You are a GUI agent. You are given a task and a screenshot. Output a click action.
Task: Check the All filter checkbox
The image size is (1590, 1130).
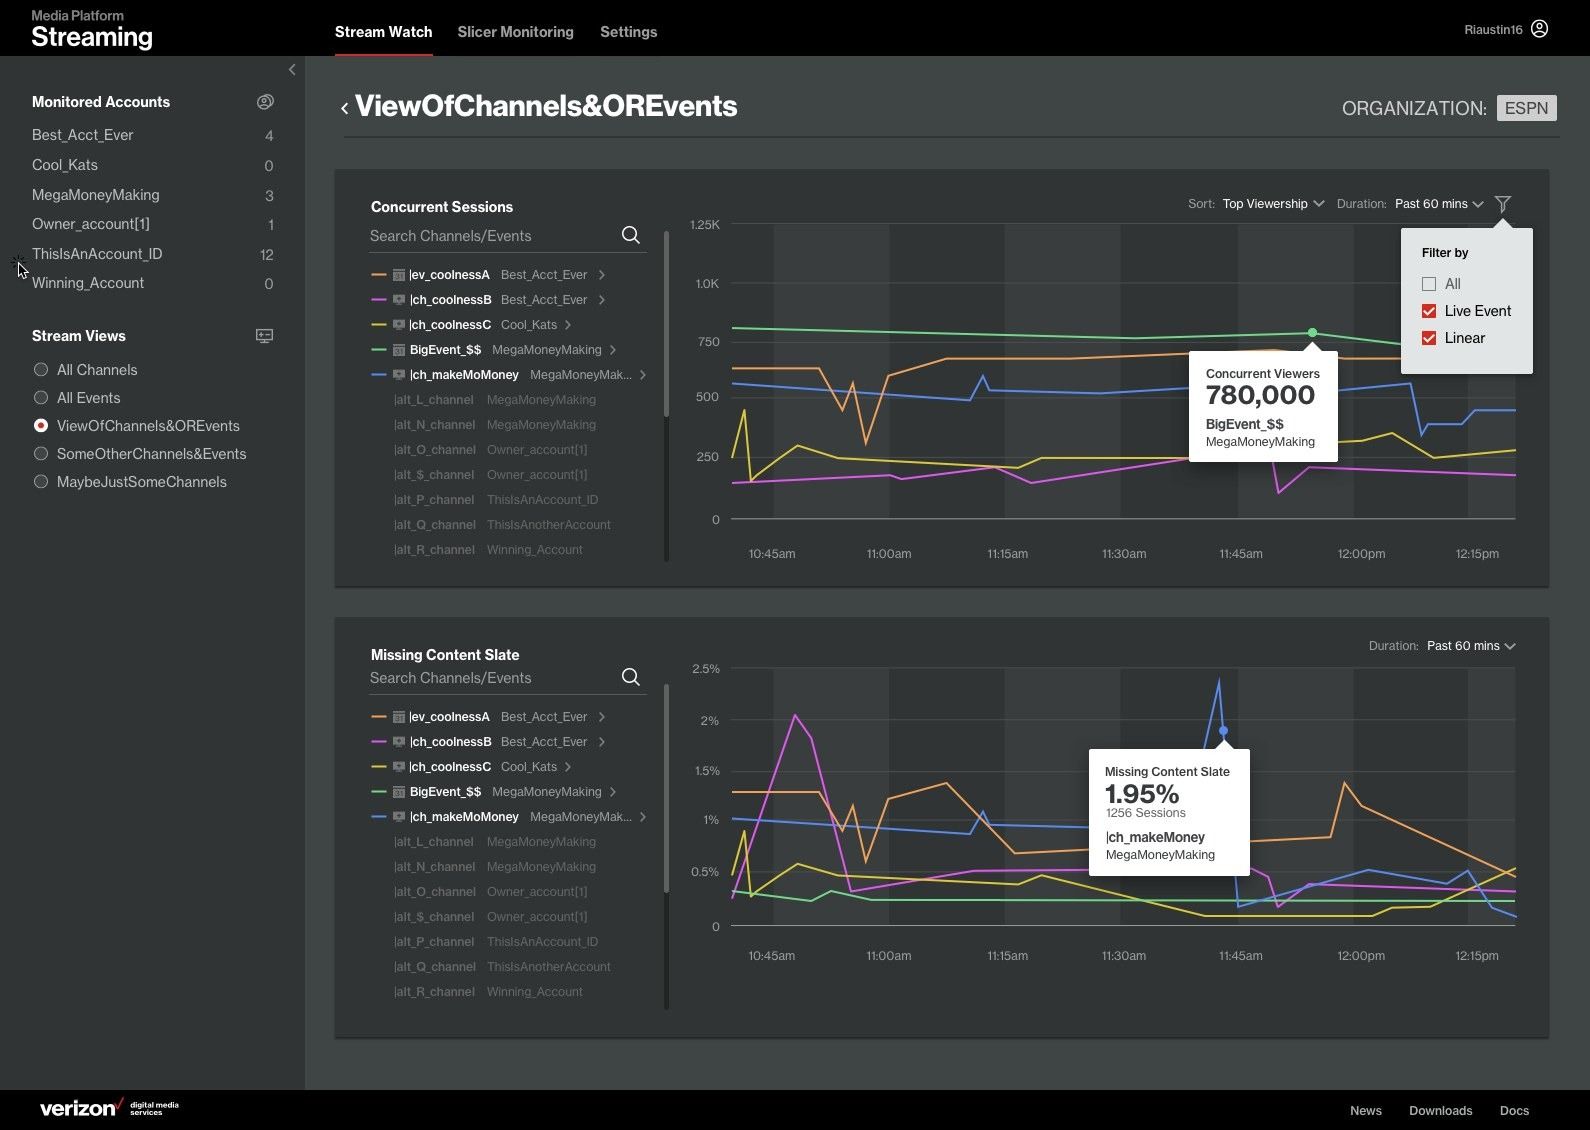[1429, 284]
